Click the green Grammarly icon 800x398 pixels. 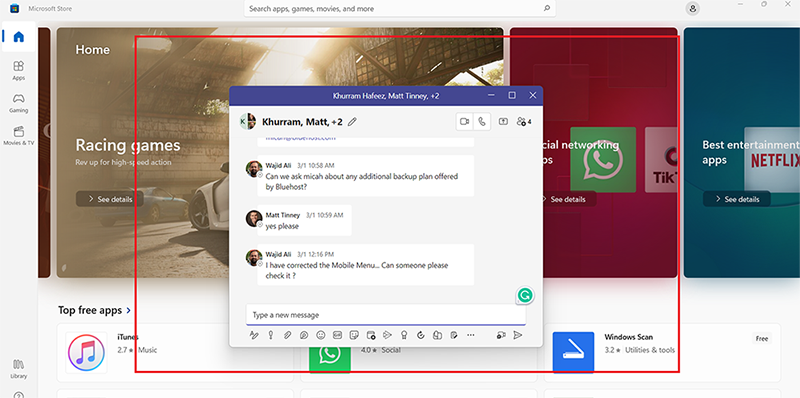[525, 295]
